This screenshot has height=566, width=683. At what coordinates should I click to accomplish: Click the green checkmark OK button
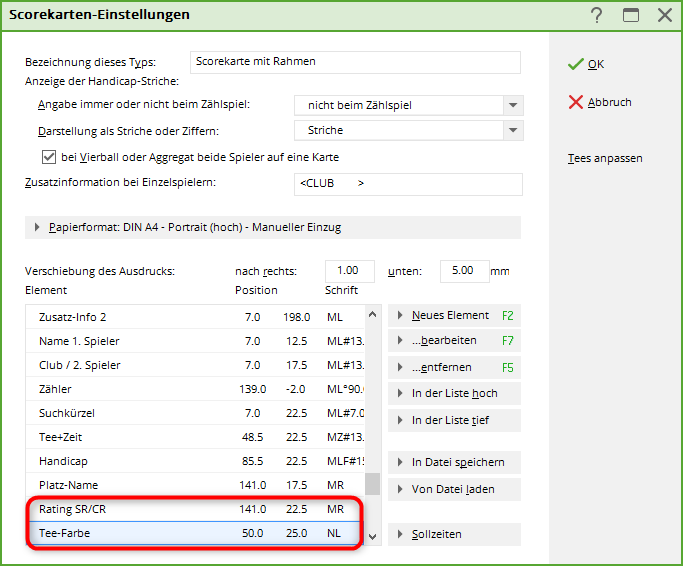[586, 64]
